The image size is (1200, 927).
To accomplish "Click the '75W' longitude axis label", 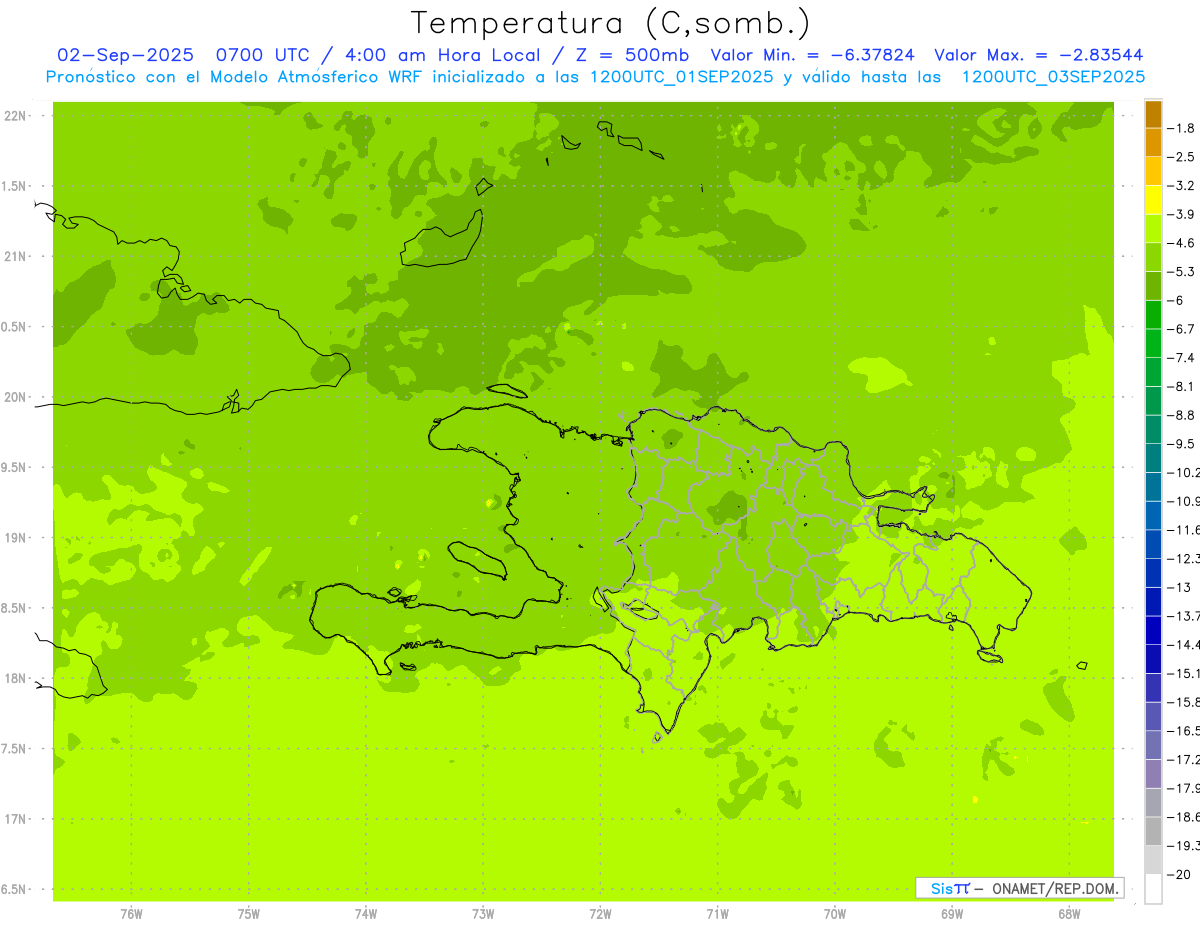I will (249, 914).
